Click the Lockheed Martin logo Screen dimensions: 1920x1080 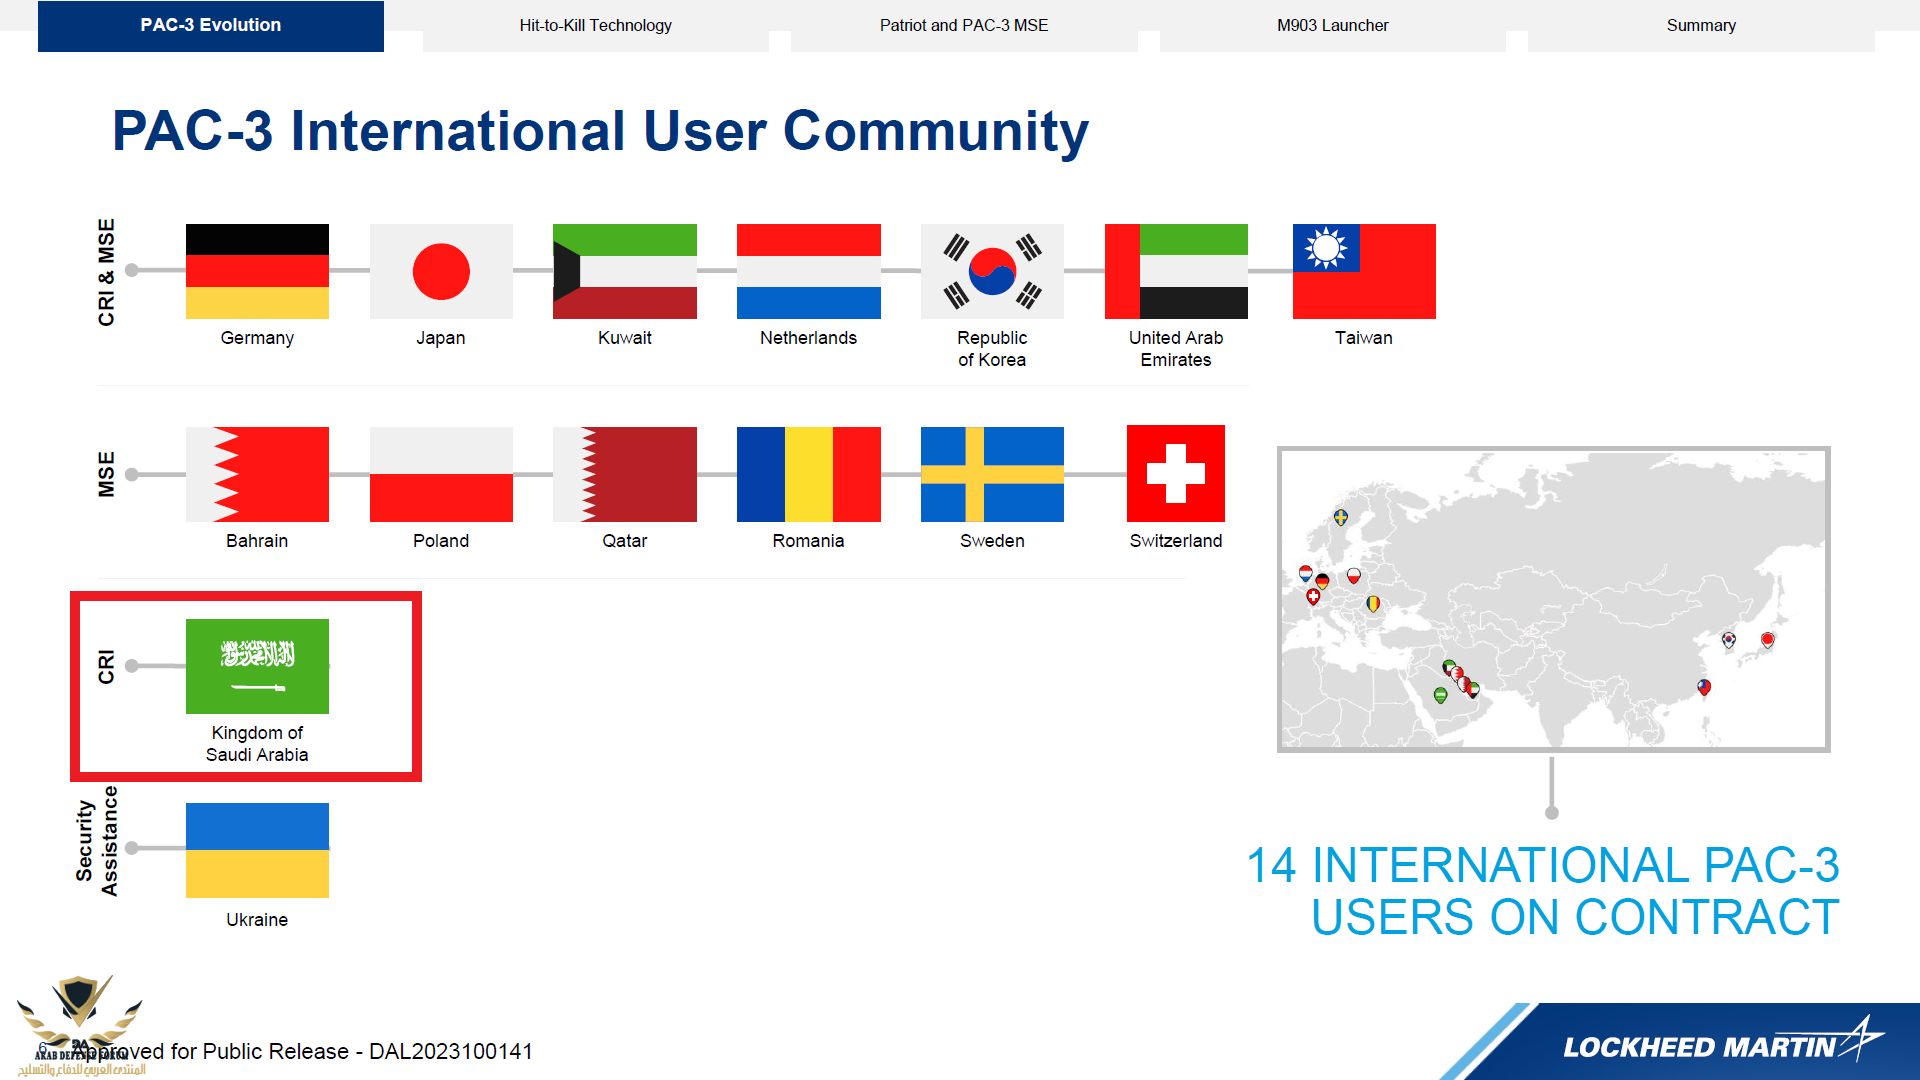click(x=1720, y=1045)
